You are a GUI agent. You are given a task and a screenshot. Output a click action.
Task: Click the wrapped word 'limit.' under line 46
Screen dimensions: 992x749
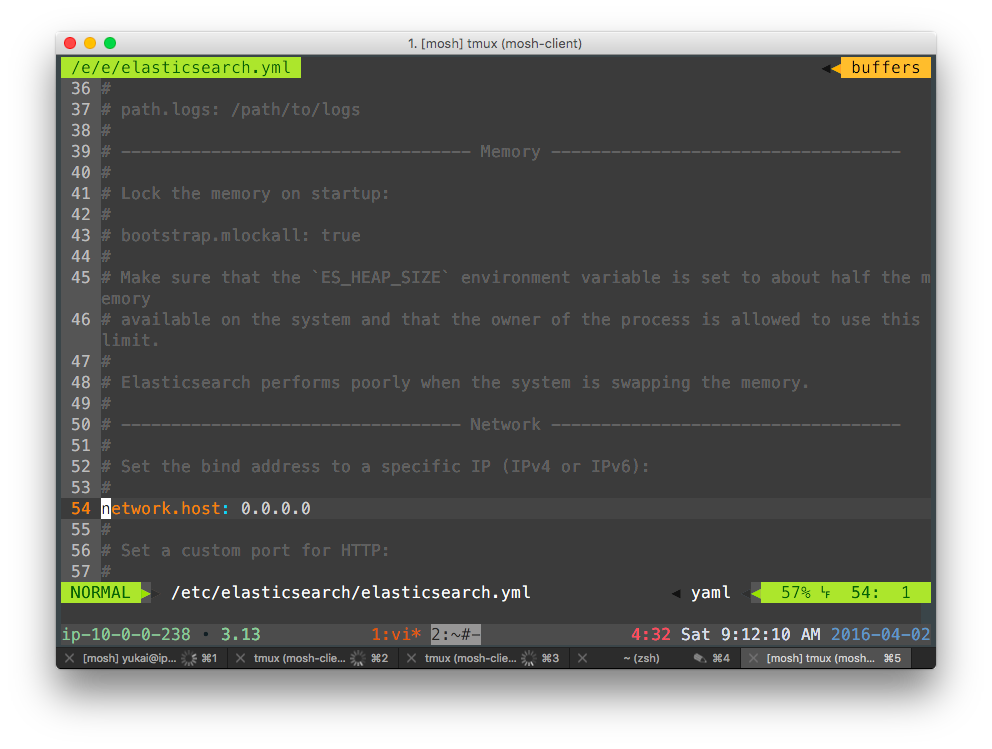click(x=130, y=340)
